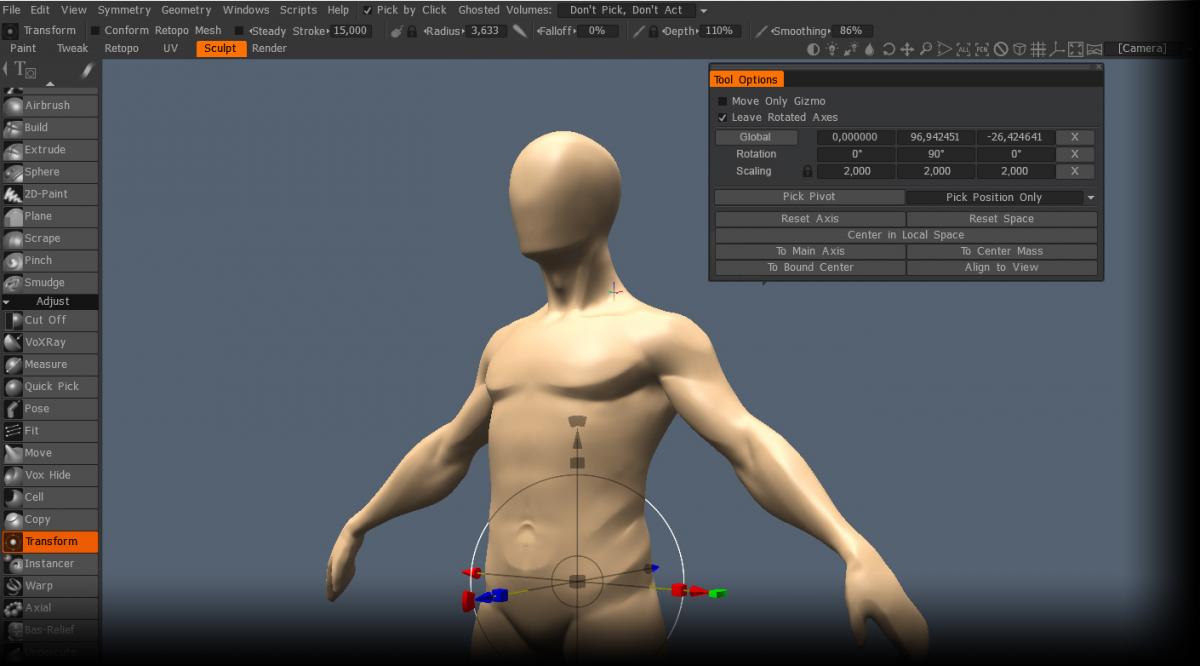
Task: Click the Reset Axis button
Action: coord(810,219)
